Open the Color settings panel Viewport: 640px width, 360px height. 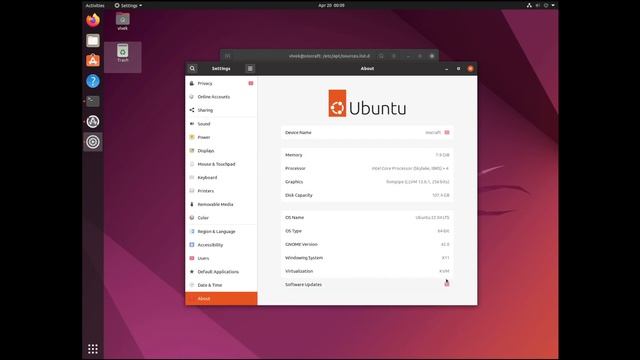click(x=221, y=218)
